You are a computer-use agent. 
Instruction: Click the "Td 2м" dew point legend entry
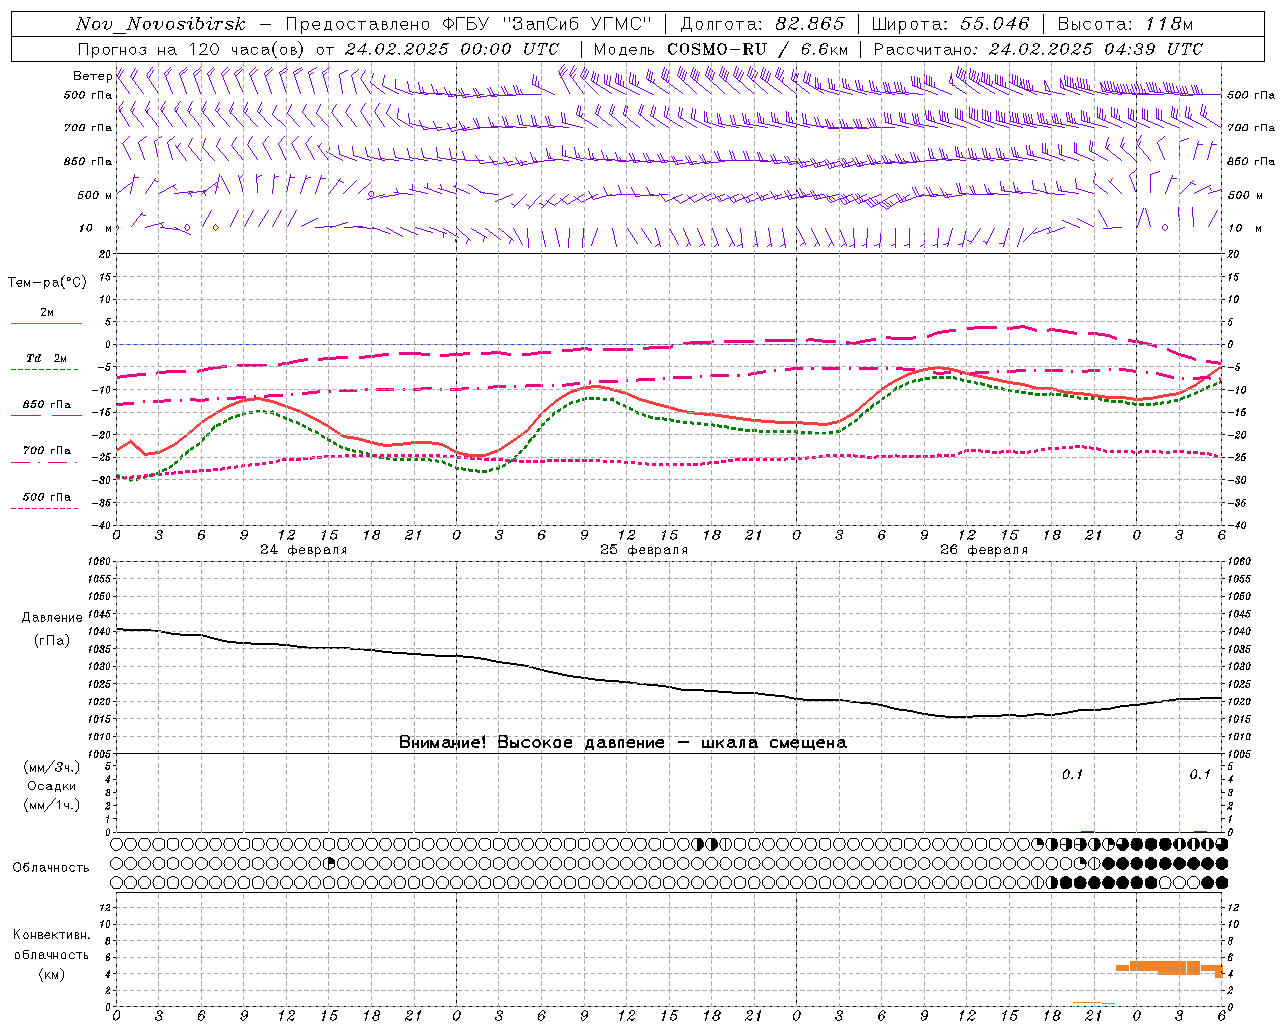tap(46, 358)
